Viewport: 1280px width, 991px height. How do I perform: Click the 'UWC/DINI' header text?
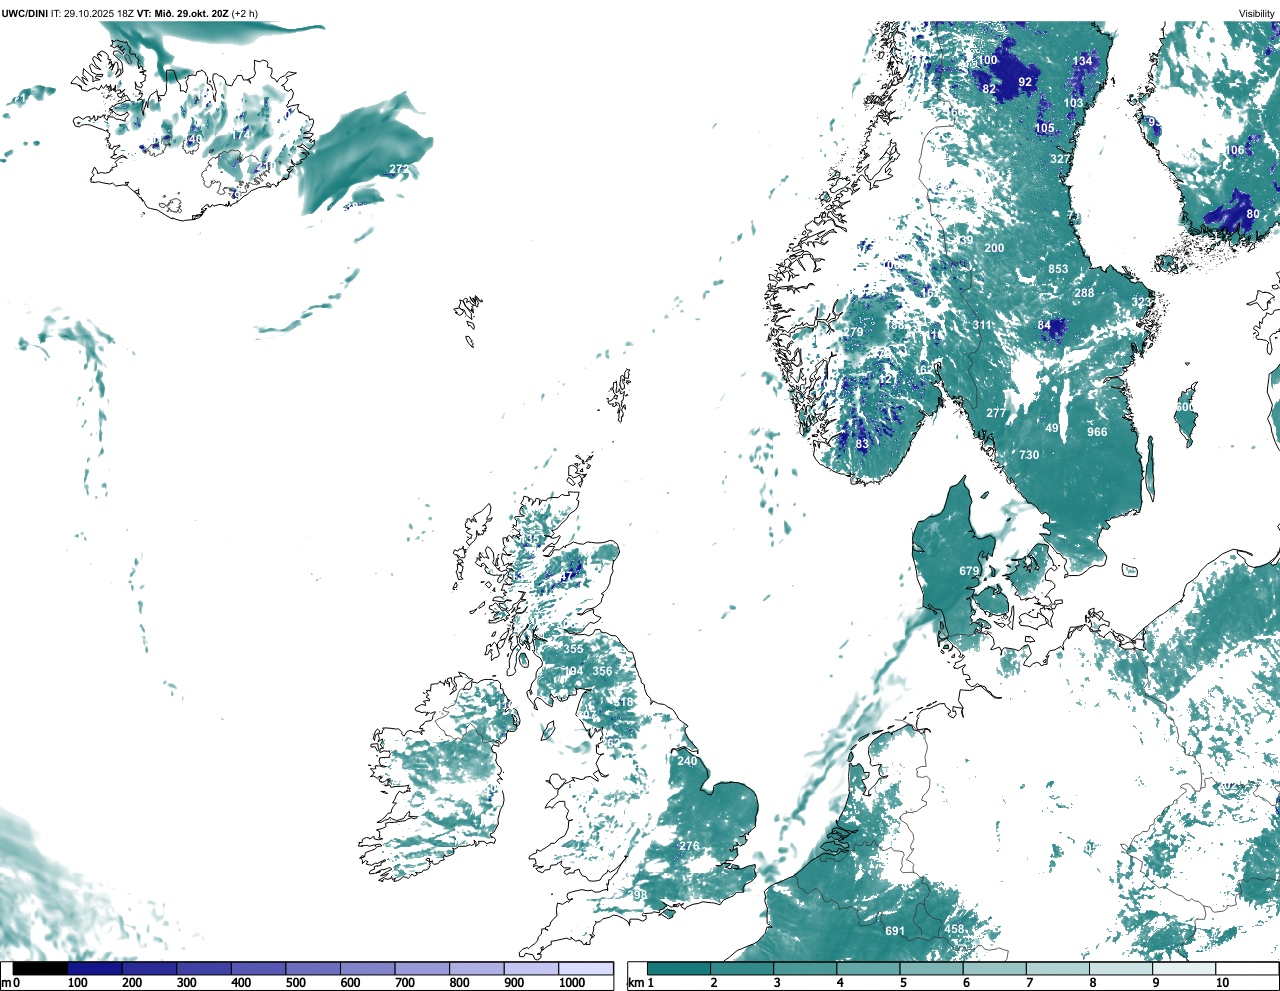25,13
